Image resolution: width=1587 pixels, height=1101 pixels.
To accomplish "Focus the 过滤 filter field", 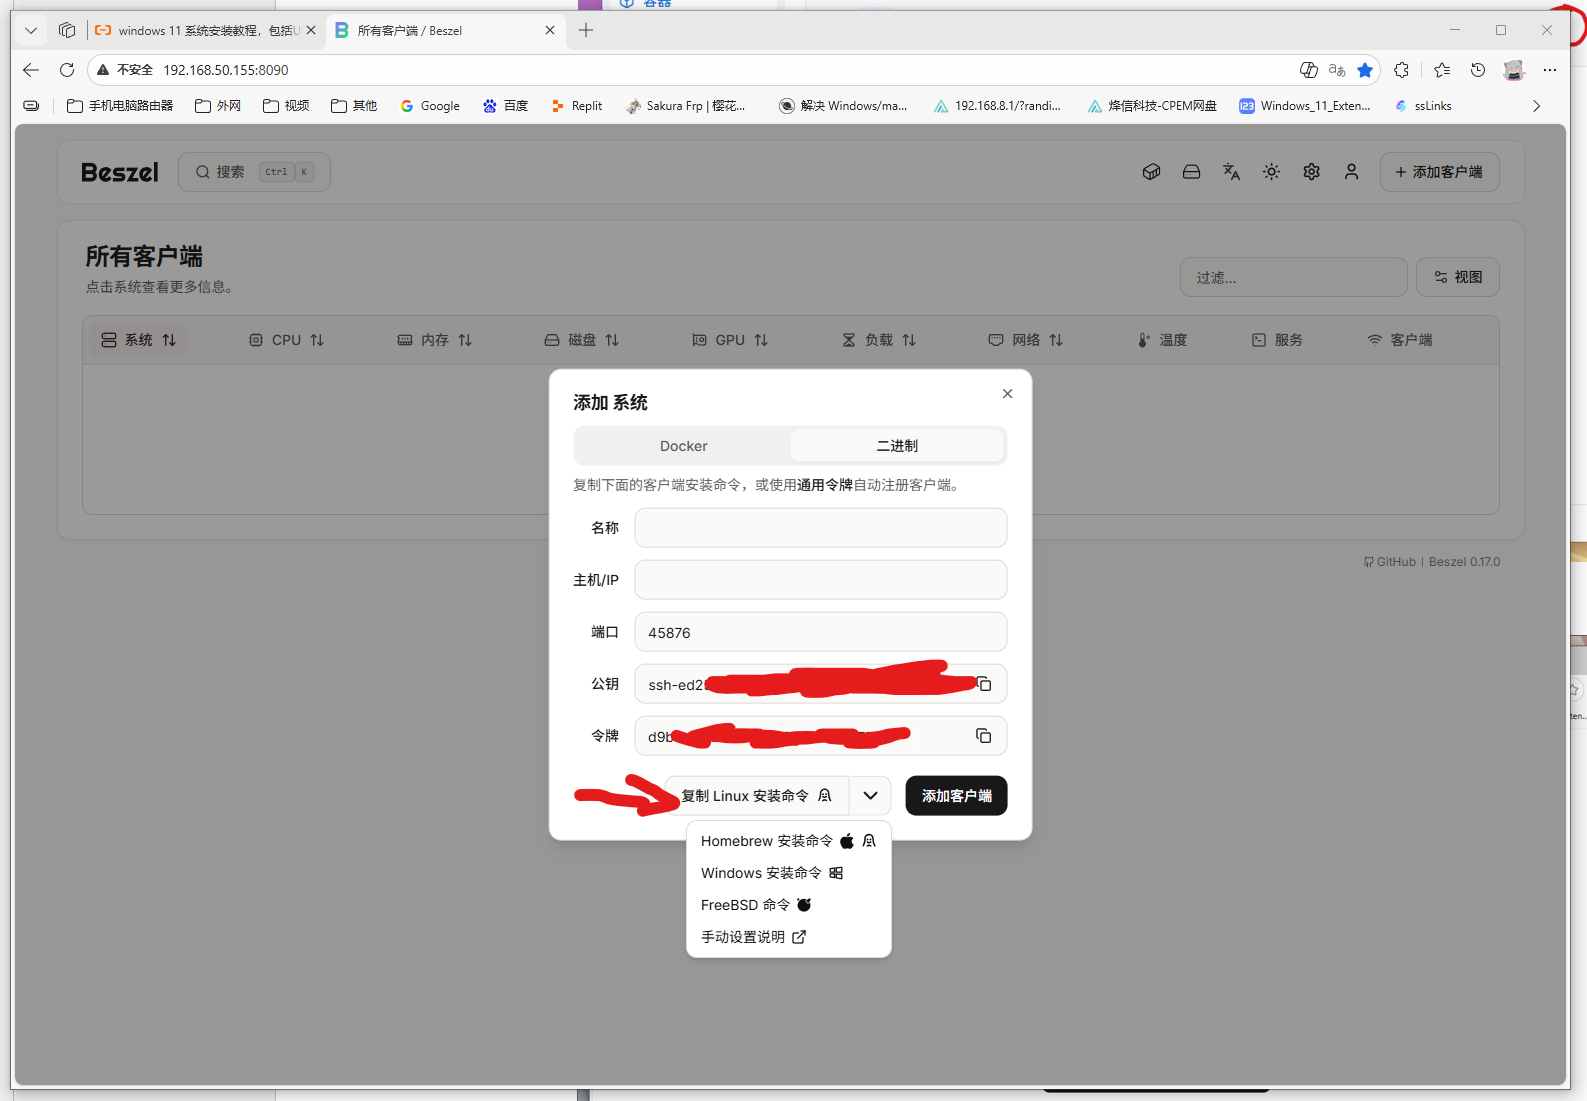I will click(1293, 277).
